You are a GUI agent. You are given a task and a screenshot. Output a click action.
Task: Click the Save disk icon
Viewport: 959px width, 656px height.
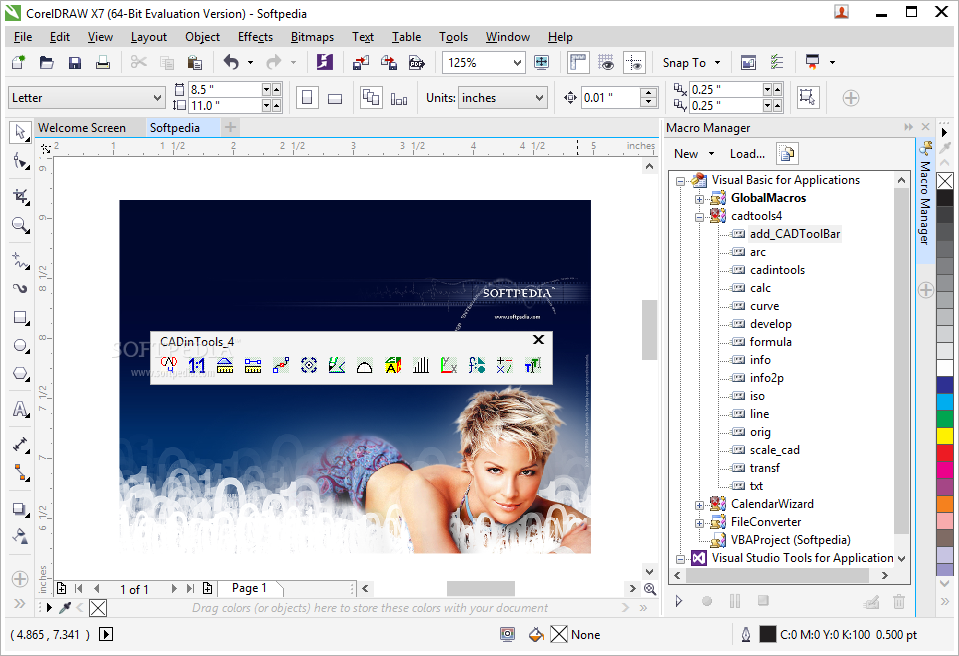(75, 62)
